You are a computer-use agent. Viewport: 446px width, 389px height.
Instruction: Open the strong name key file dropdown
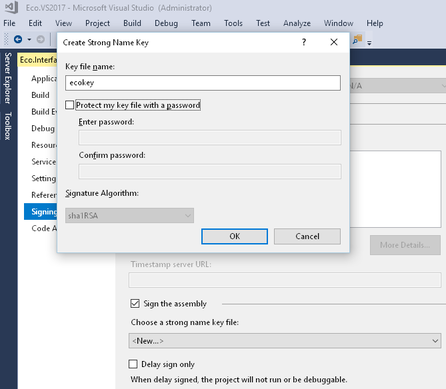285,341
